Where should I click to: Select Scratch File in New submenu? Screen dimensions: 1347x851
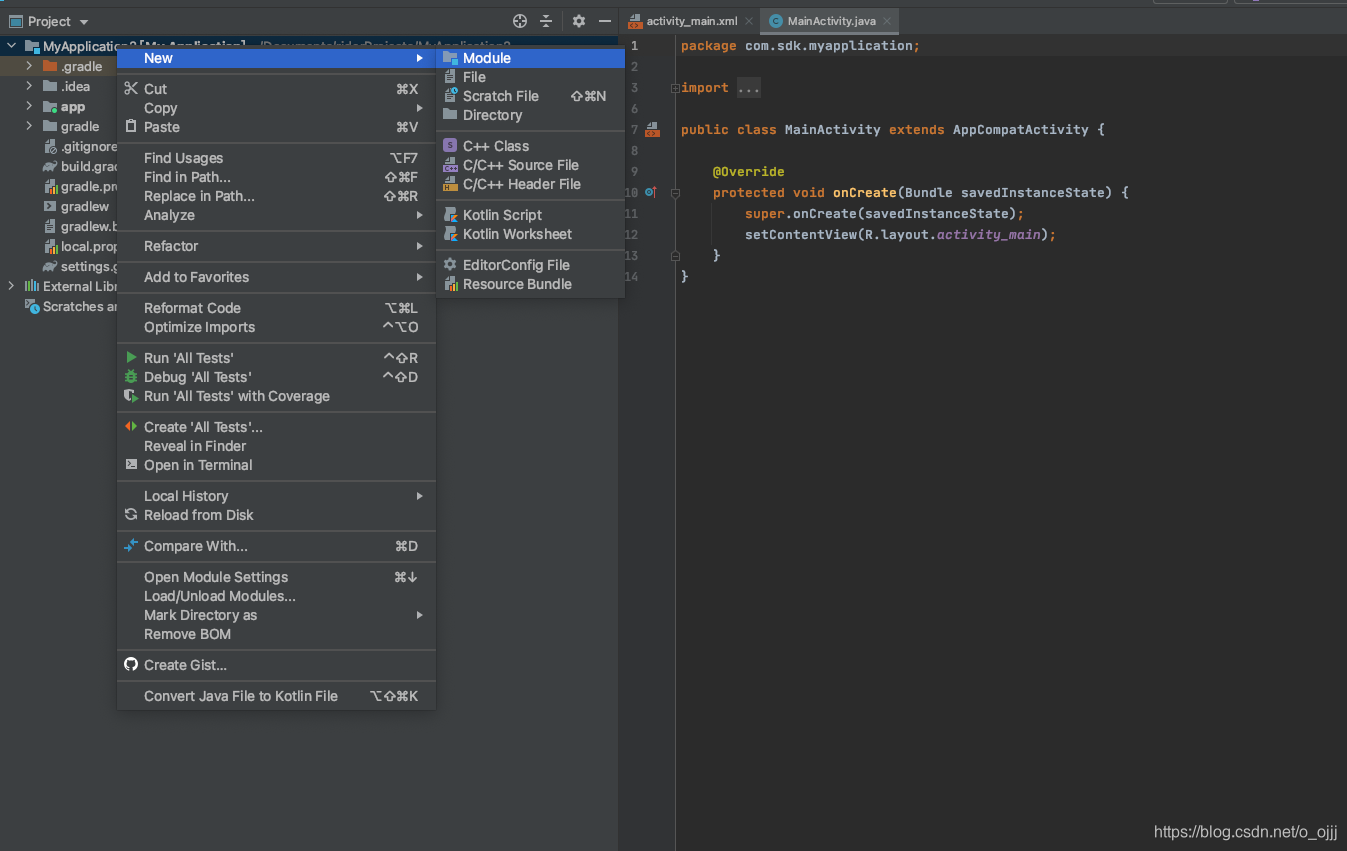pos(531,96)
